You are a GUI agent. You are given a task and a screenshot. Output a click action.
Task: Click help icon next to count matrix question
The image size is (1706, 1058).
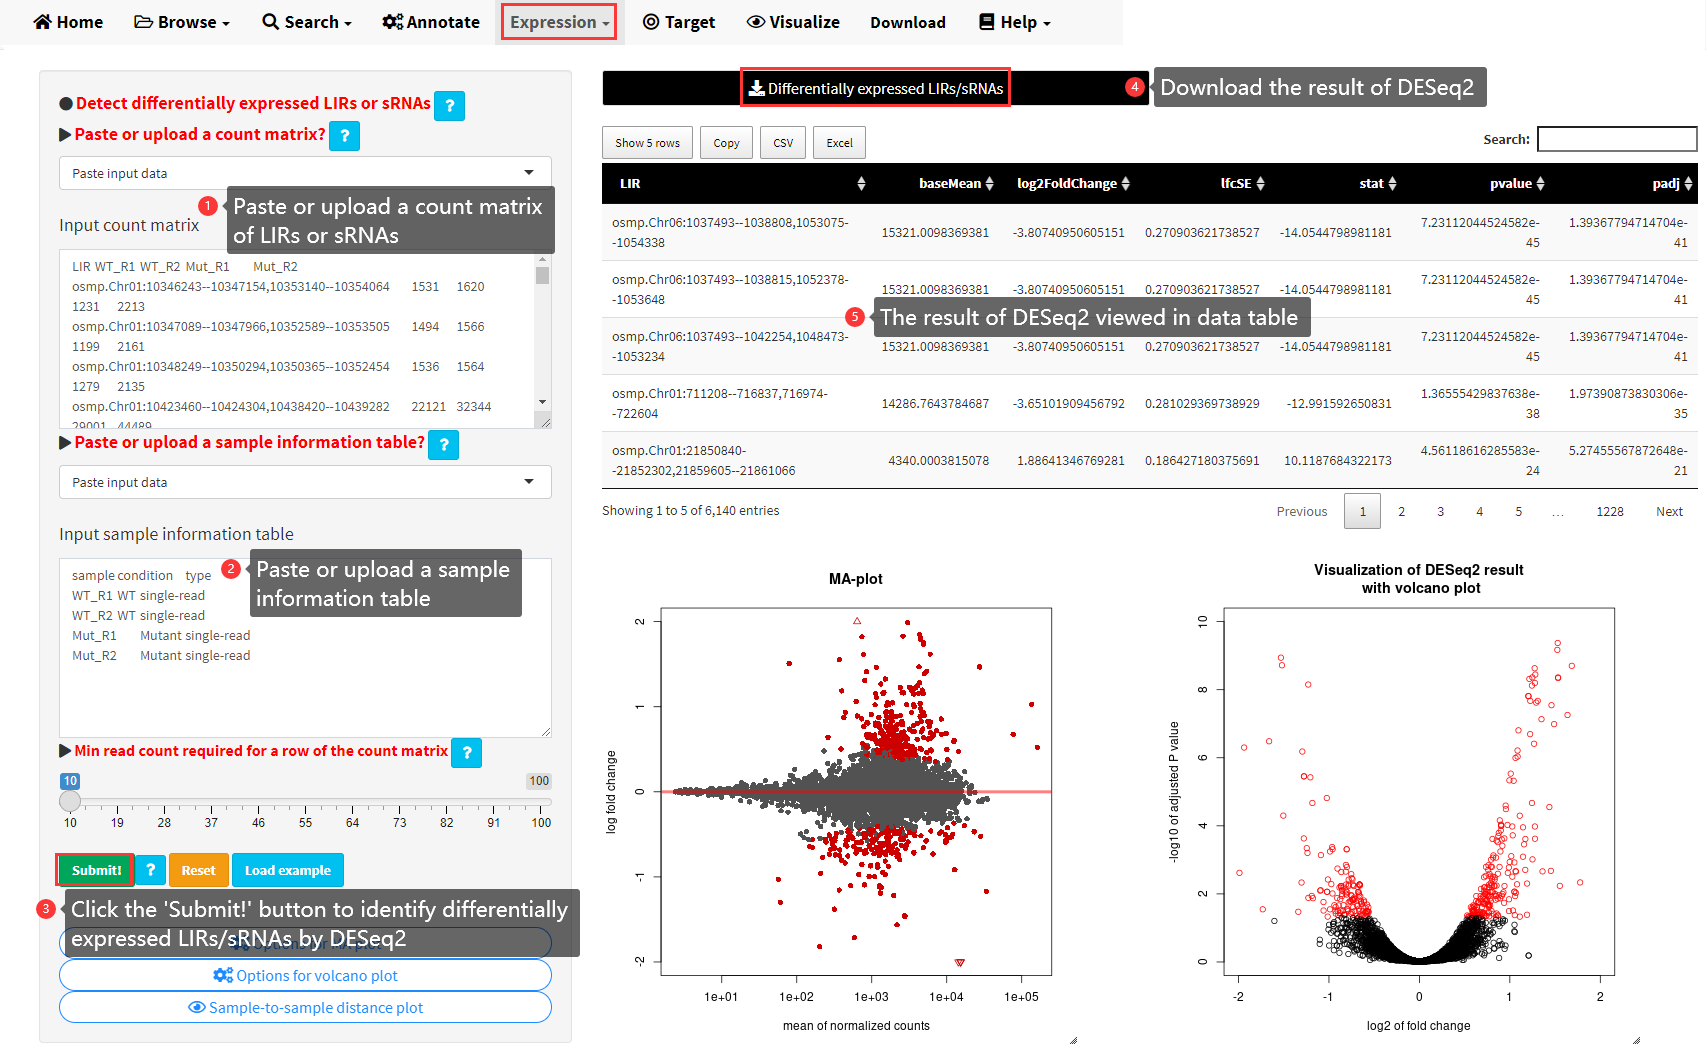pyautogui.click(x=344, y=136)
